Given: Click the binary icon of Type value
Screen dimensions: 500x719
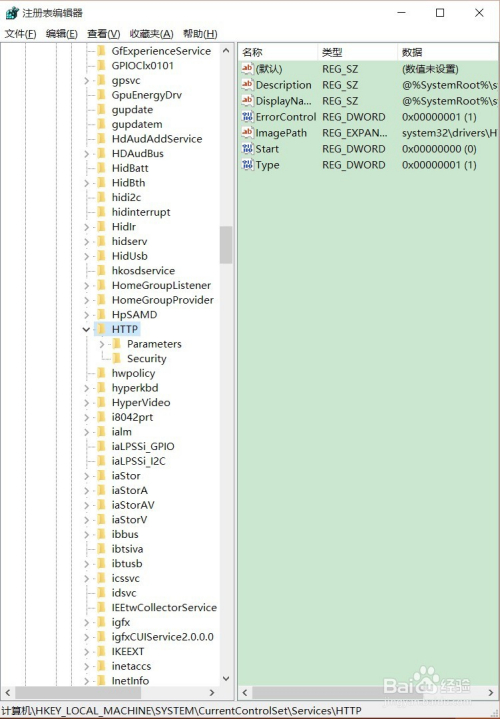Looking at the screenshot, I should (x=247, y=165).
